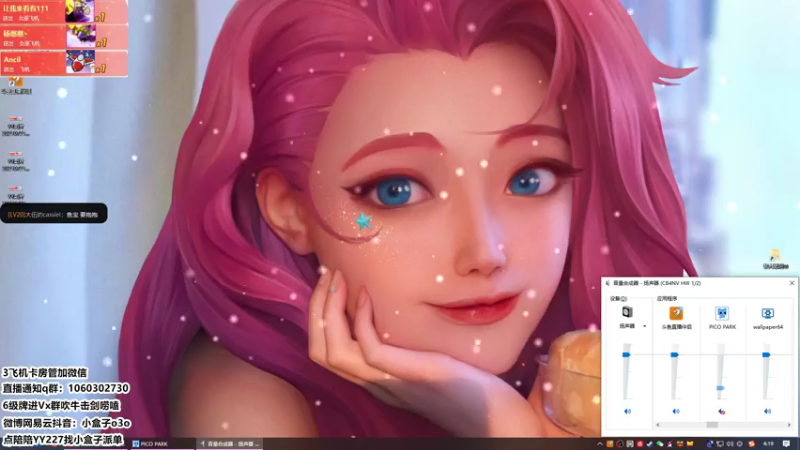Select Volume Mixer taskbar button
This screenshot has height=450, width=800.
click(x=229, y=444)
